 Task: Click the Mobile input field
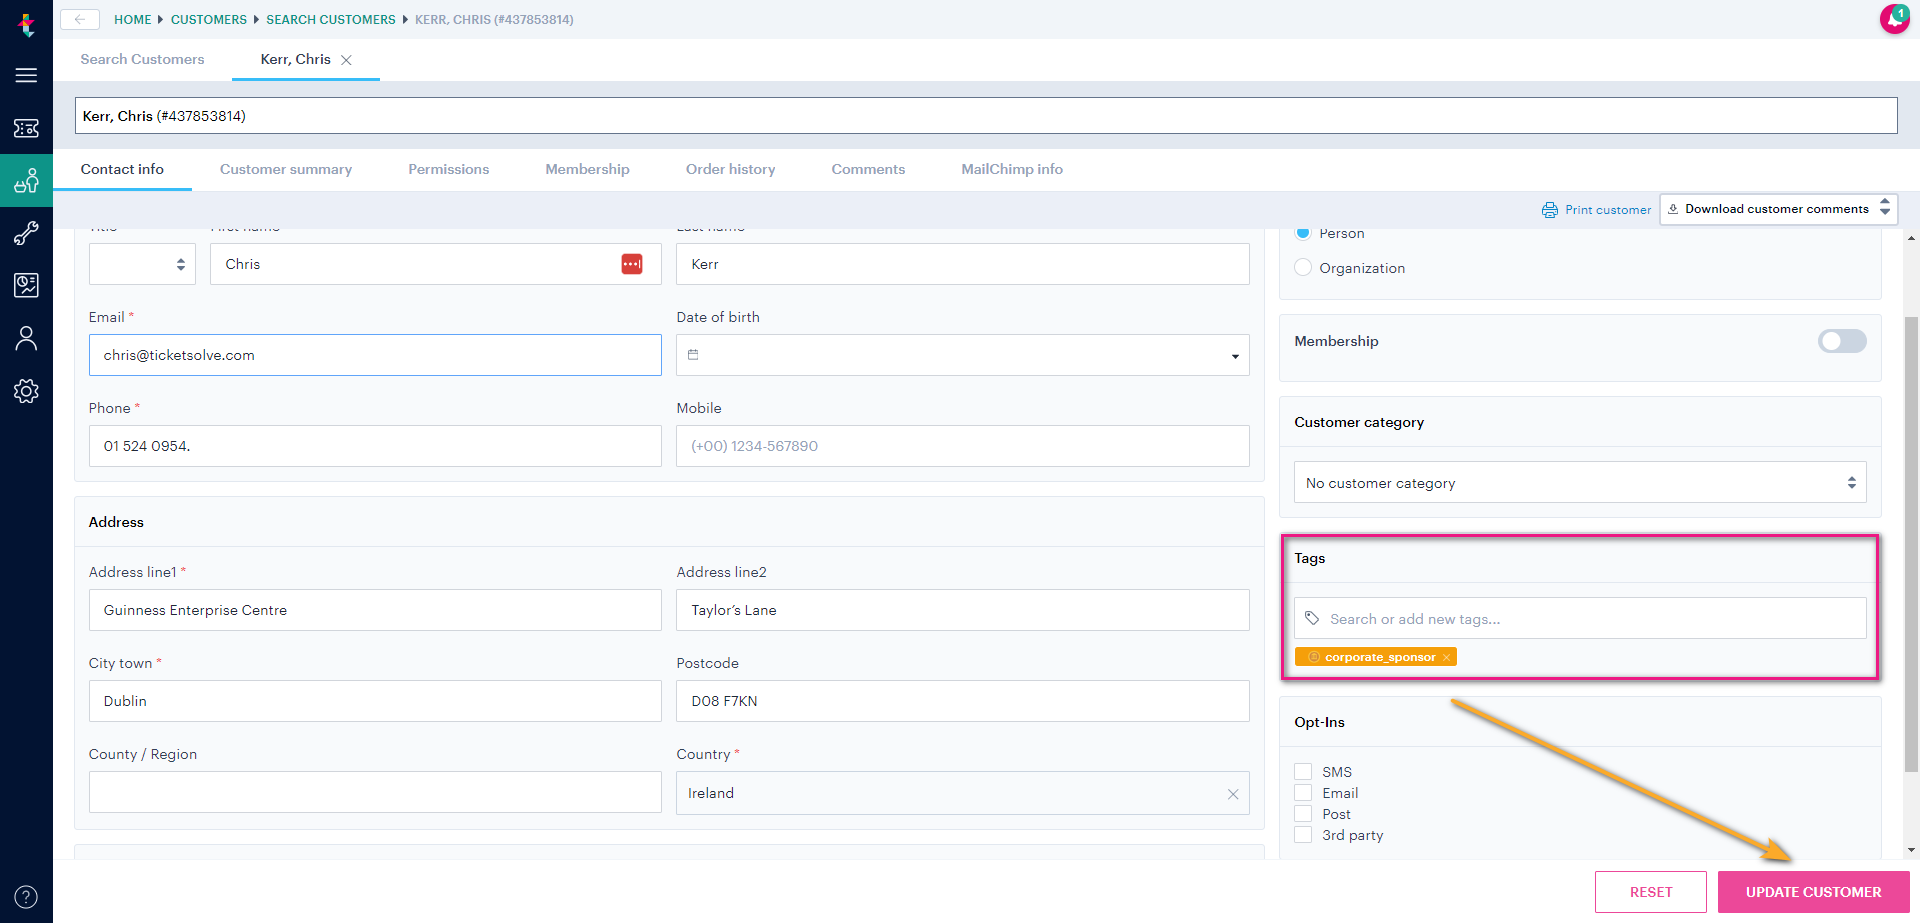[963, 446]
